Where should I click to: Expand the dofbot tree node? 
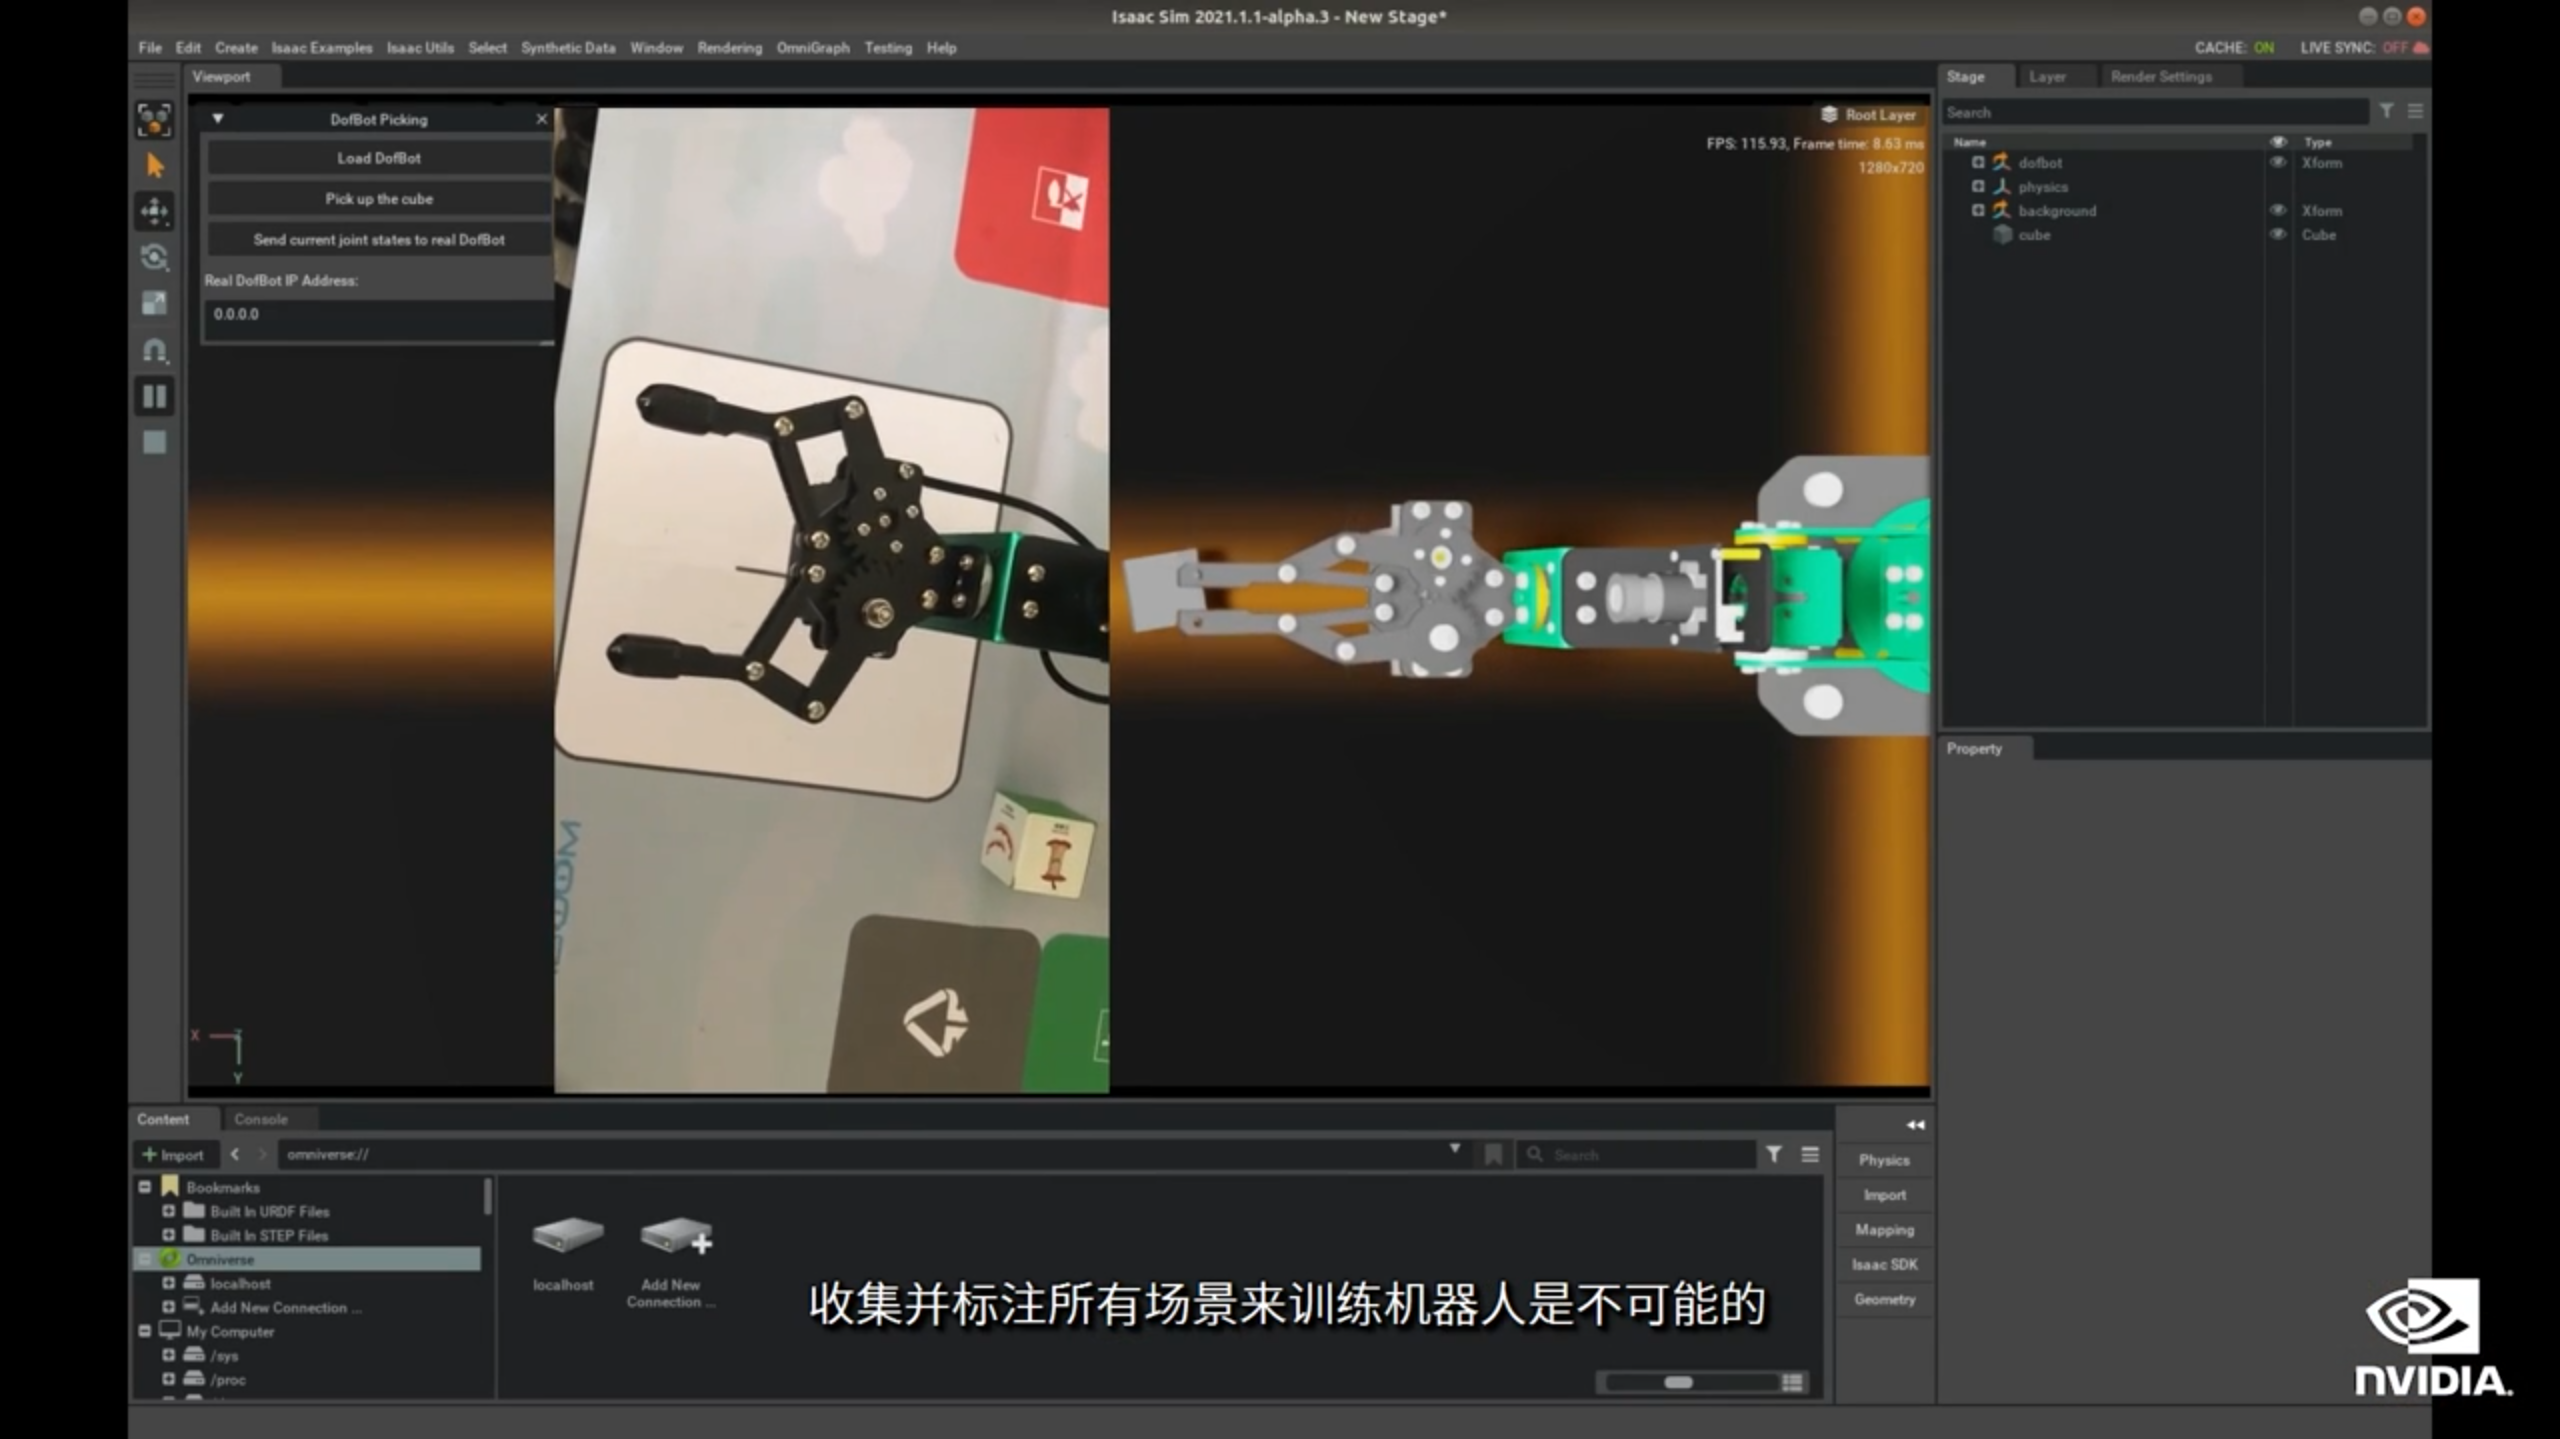click(1977, 163)
